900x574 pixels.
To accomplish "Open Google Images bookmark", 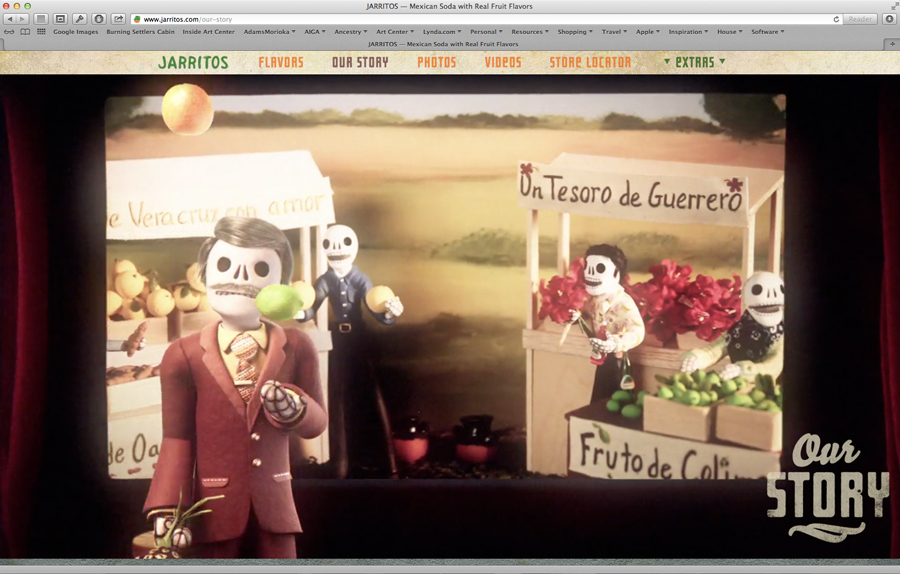I will tap(76, 32).
